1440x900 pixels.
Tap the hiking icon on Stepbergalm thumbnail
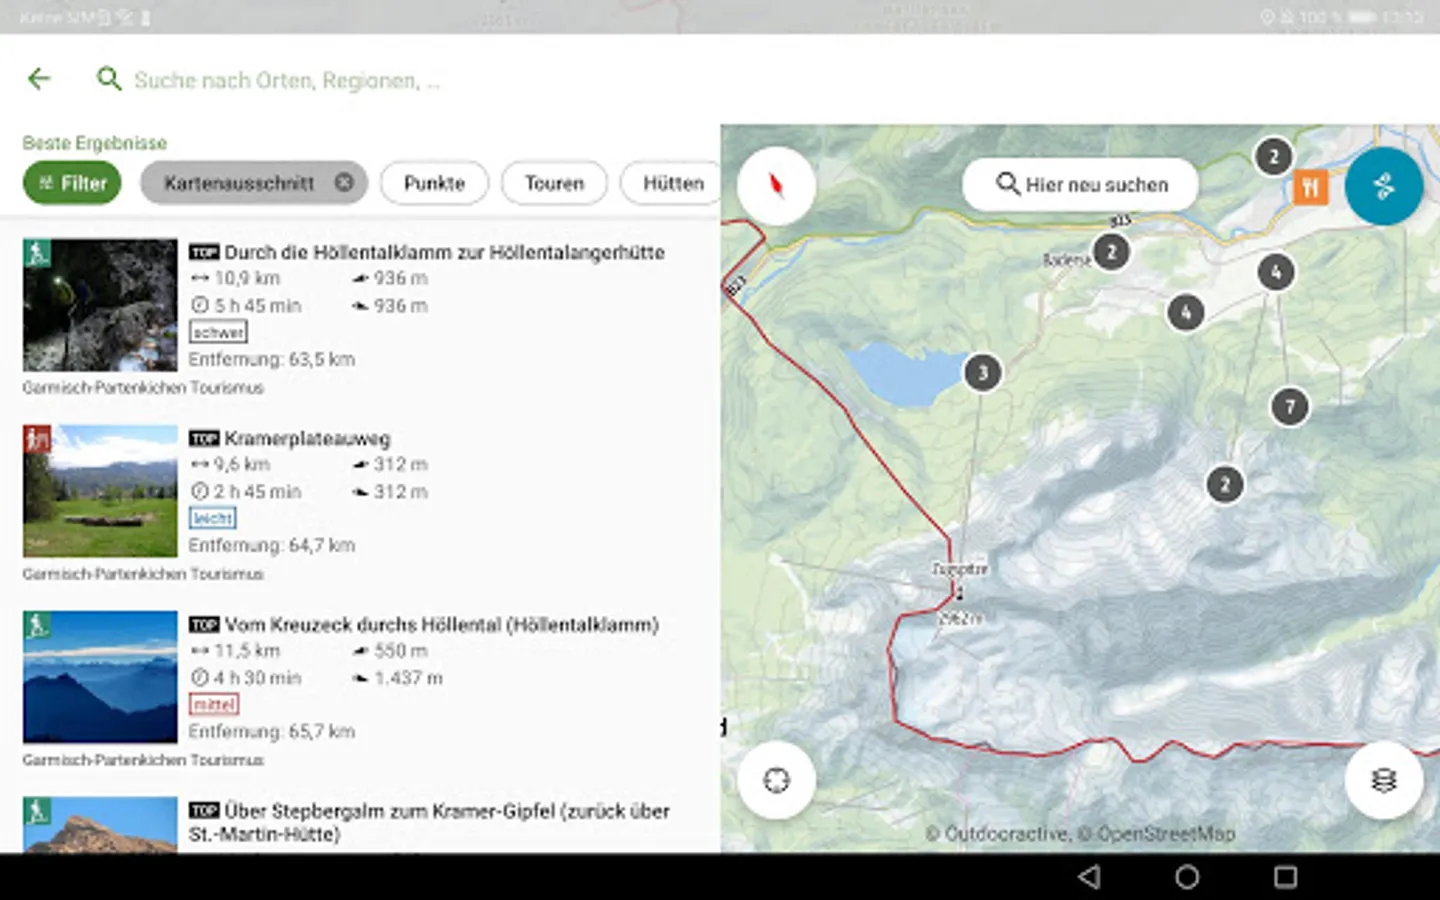(37, 811)
